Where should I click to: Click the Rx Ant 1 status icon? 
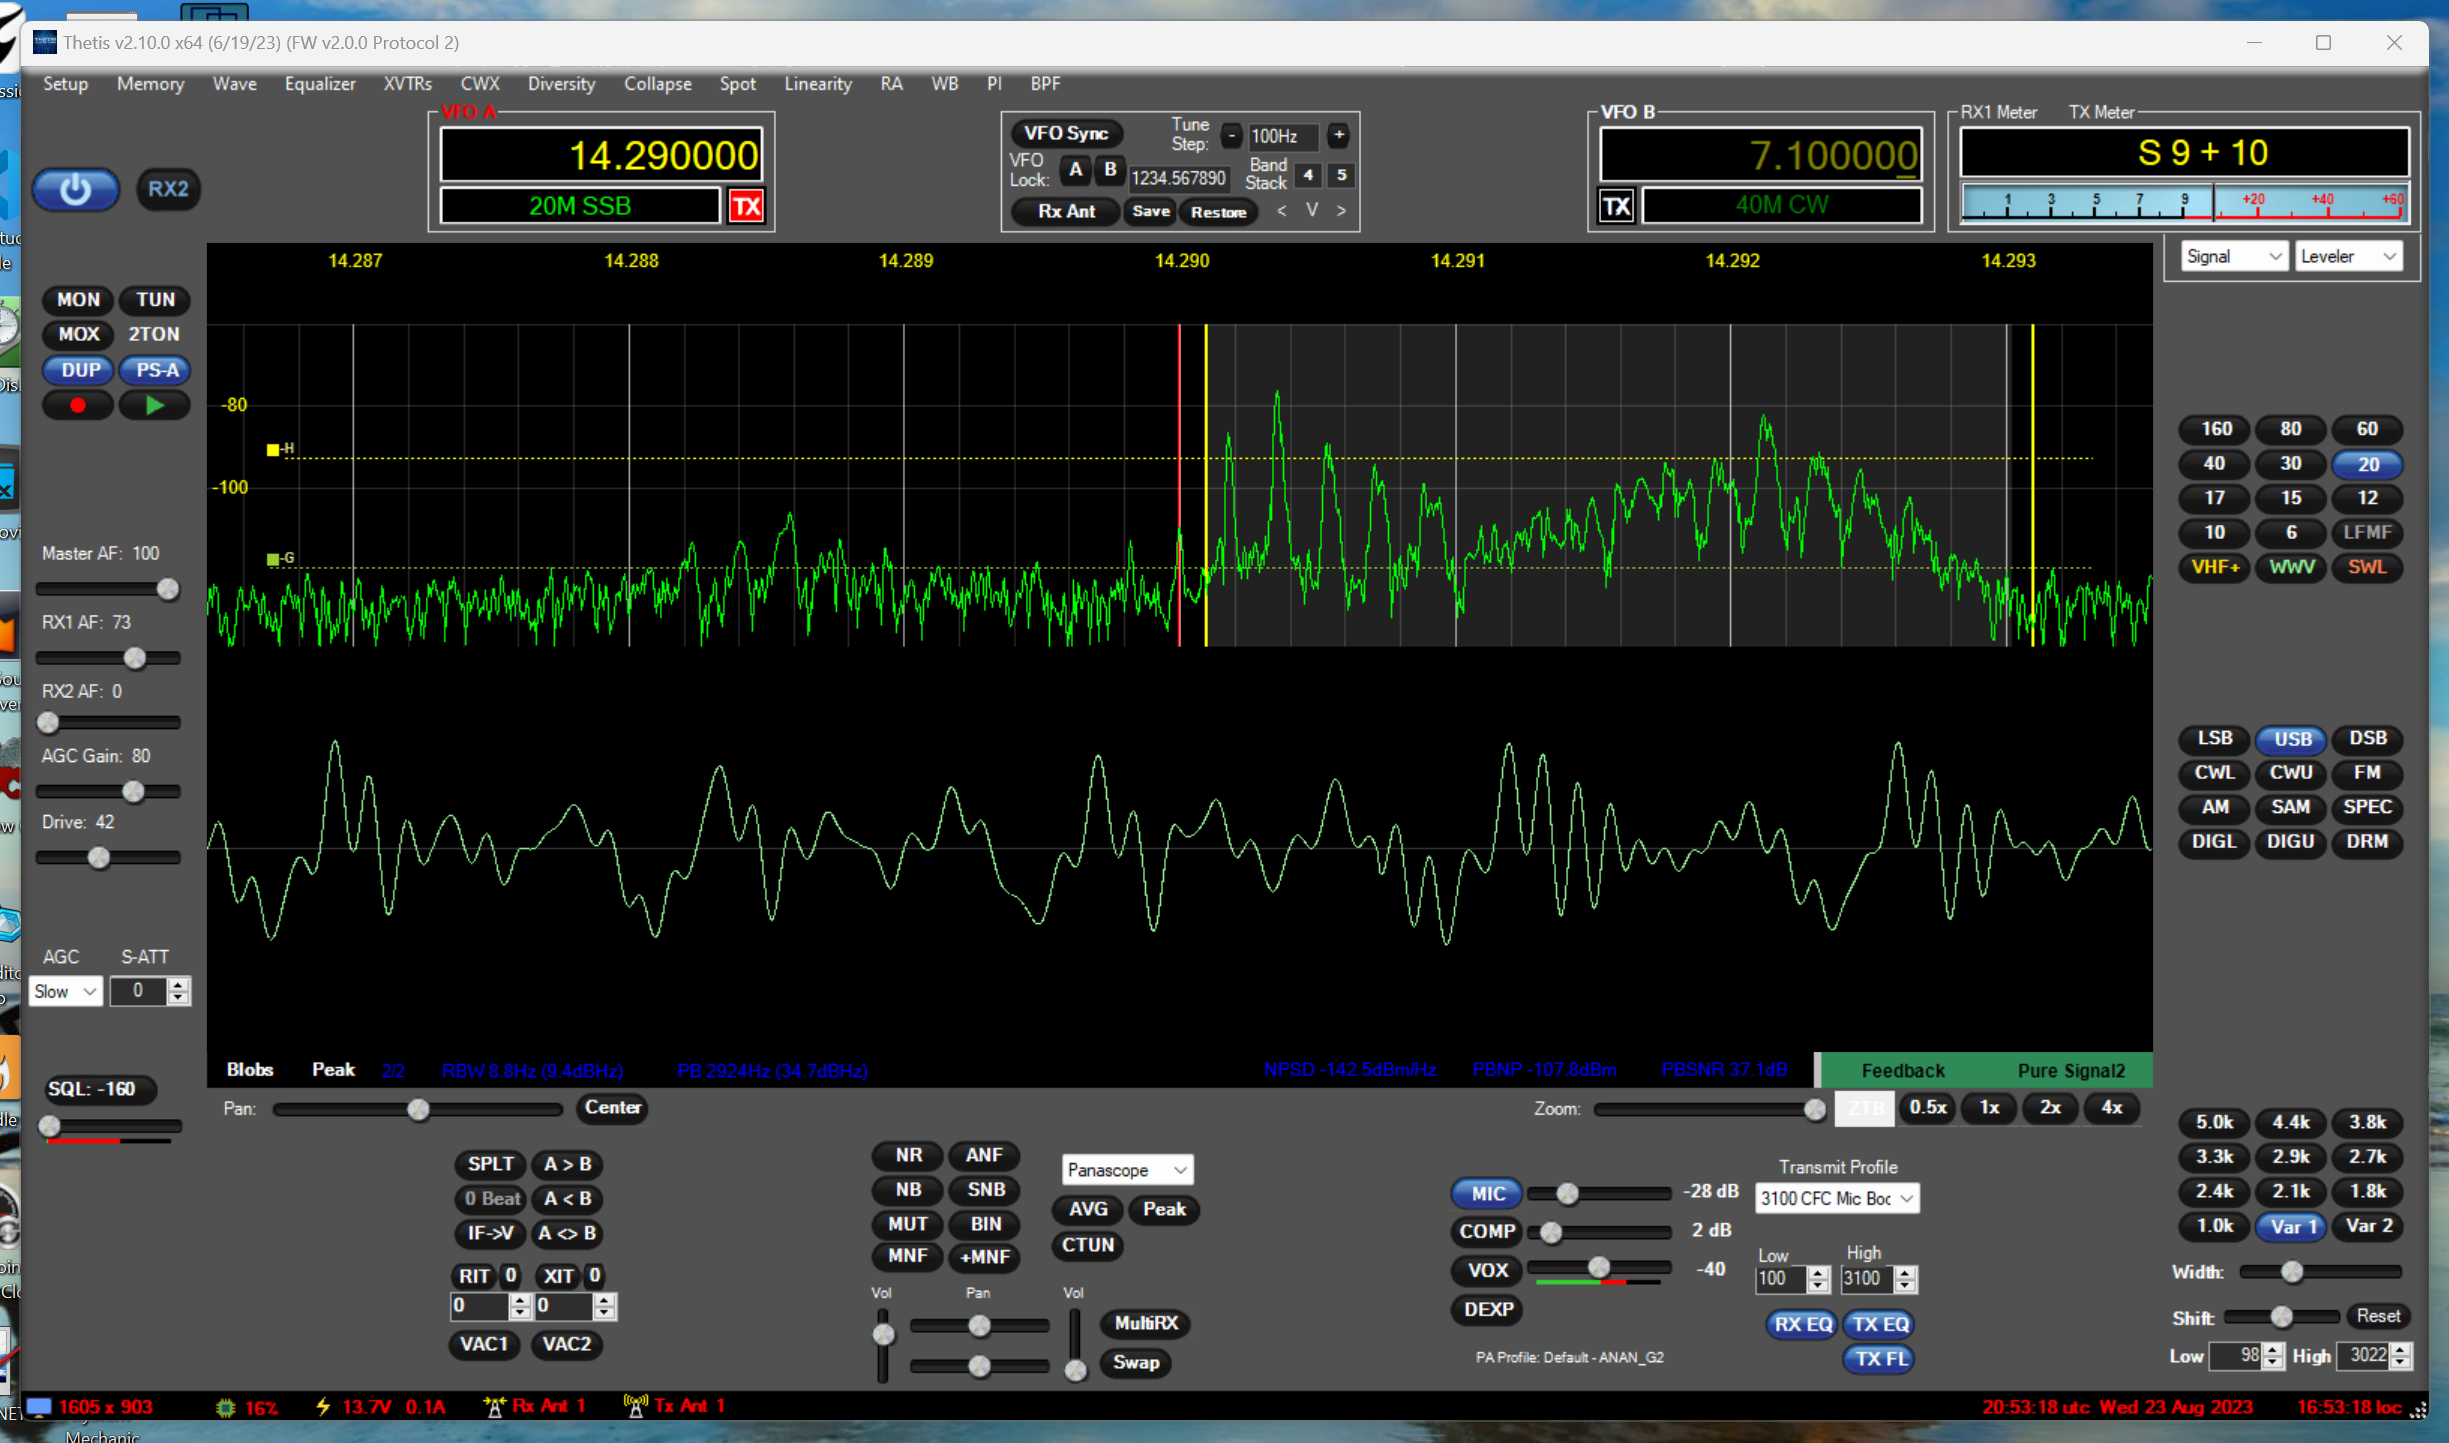coord(493,1407)
